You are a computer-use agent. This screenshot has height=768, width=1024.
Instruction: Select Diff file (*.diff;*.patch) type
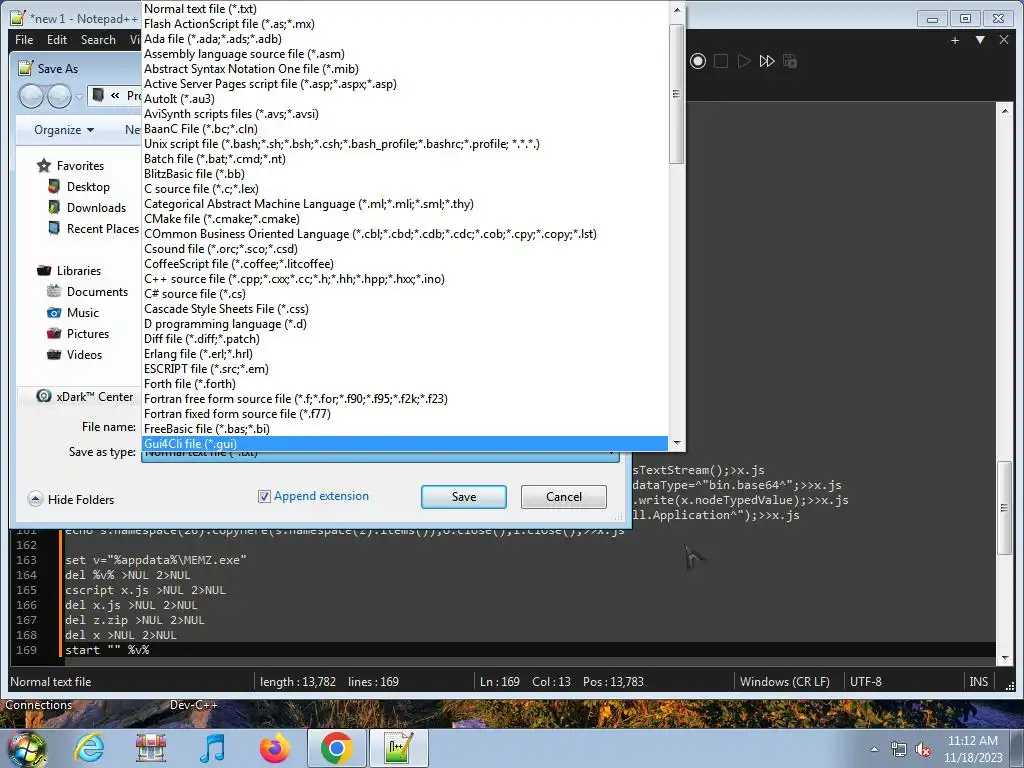(x=405, y=339)
